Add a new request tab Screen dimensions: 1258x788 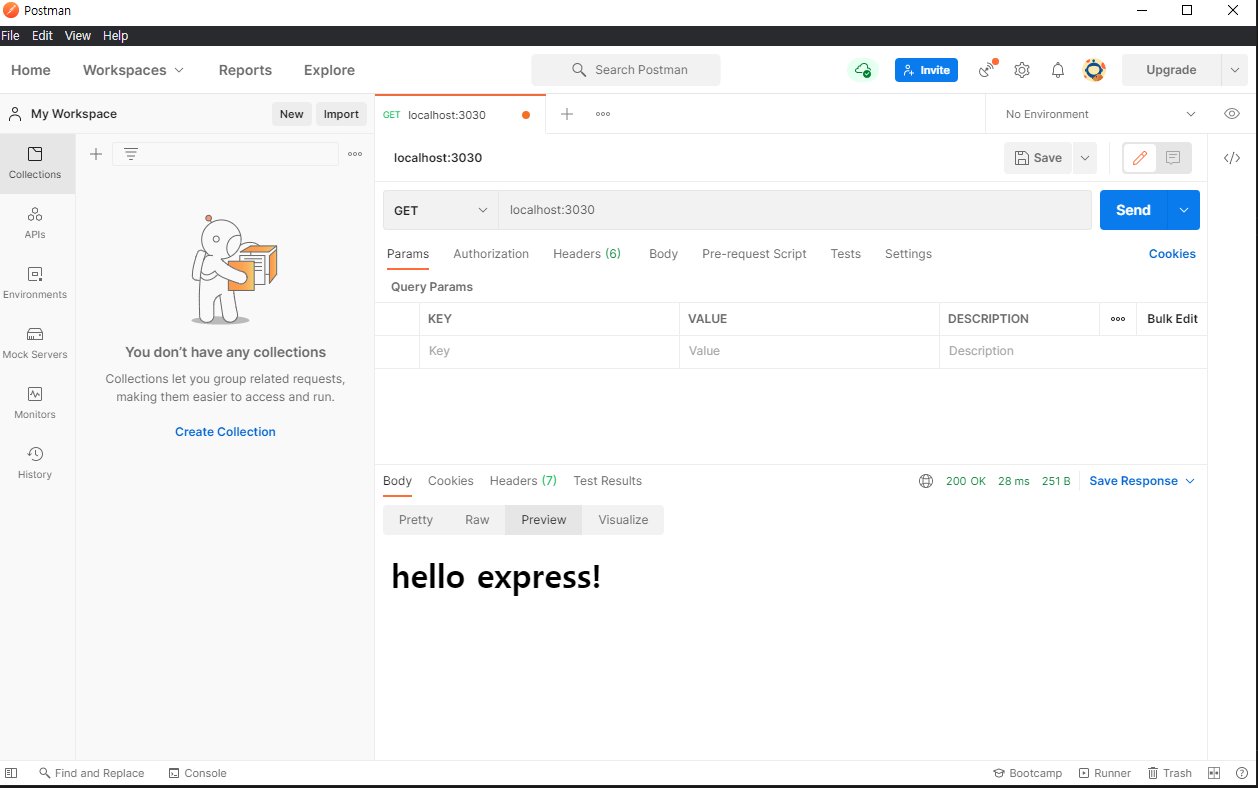567,114
